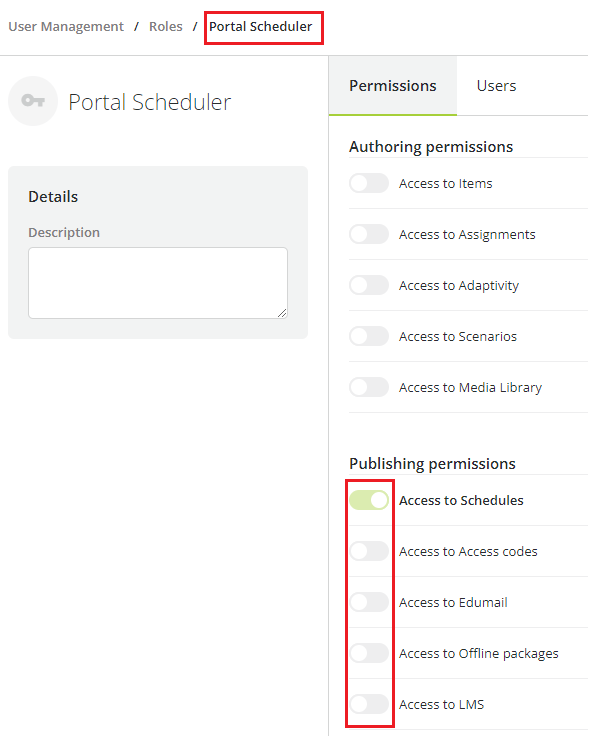Click the key role icon
The width and height of the screenshot is (610, 736).
[x=33, y=101]
